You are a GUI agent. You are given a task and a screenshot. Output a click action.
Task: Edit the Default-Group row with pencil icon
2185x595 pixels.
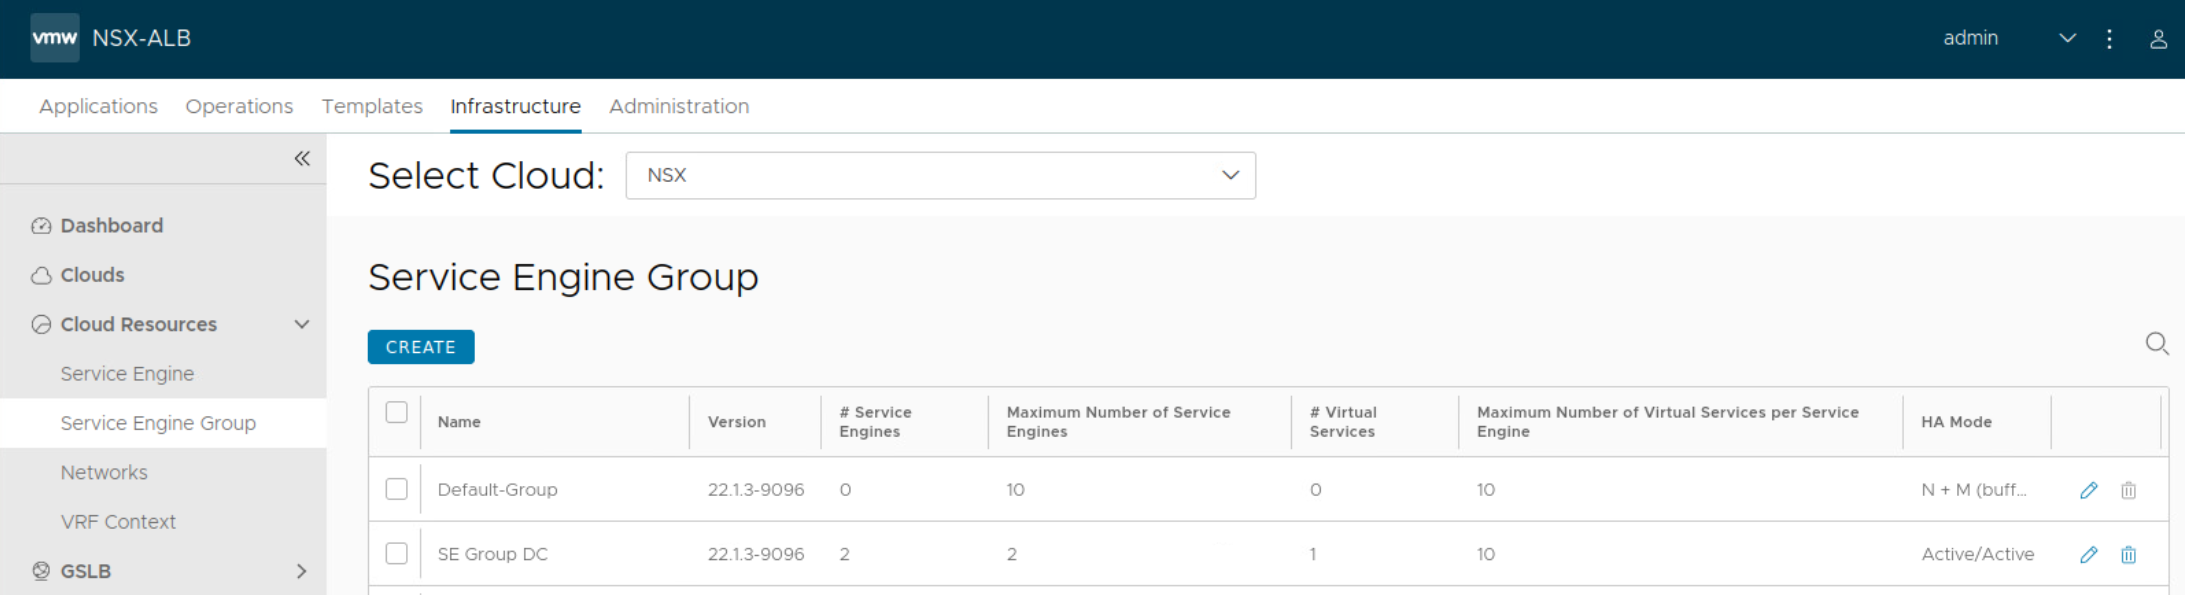[2088, 490]
